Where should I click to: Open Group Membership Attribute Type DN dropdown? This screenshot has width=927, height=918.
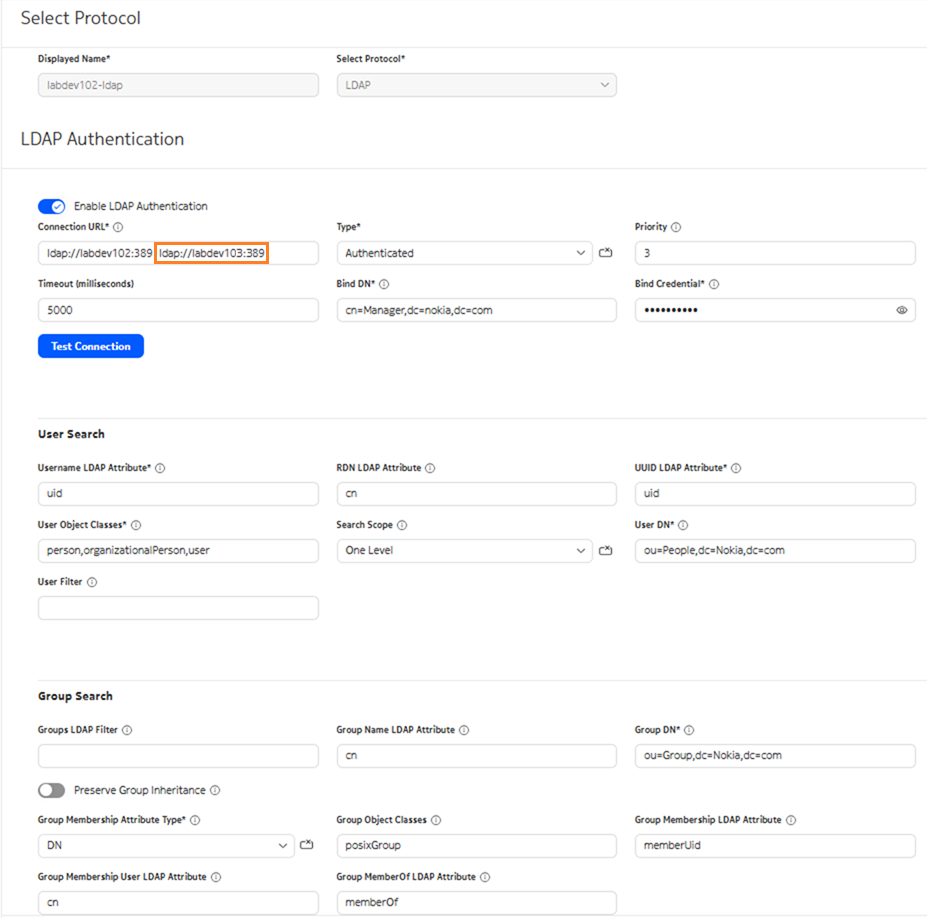pyautogui.click(x=166, y=846)
